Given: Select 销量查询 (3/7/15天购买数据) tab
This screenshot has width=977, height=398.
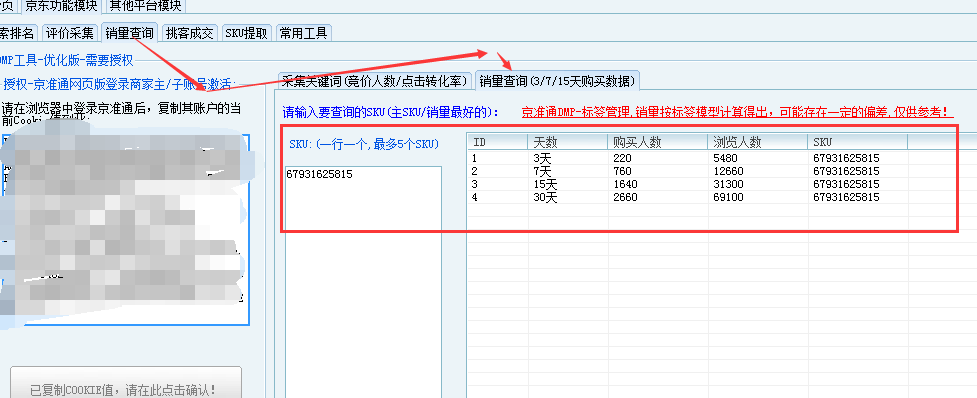Looking at the screenshot, I should [557, 80].
